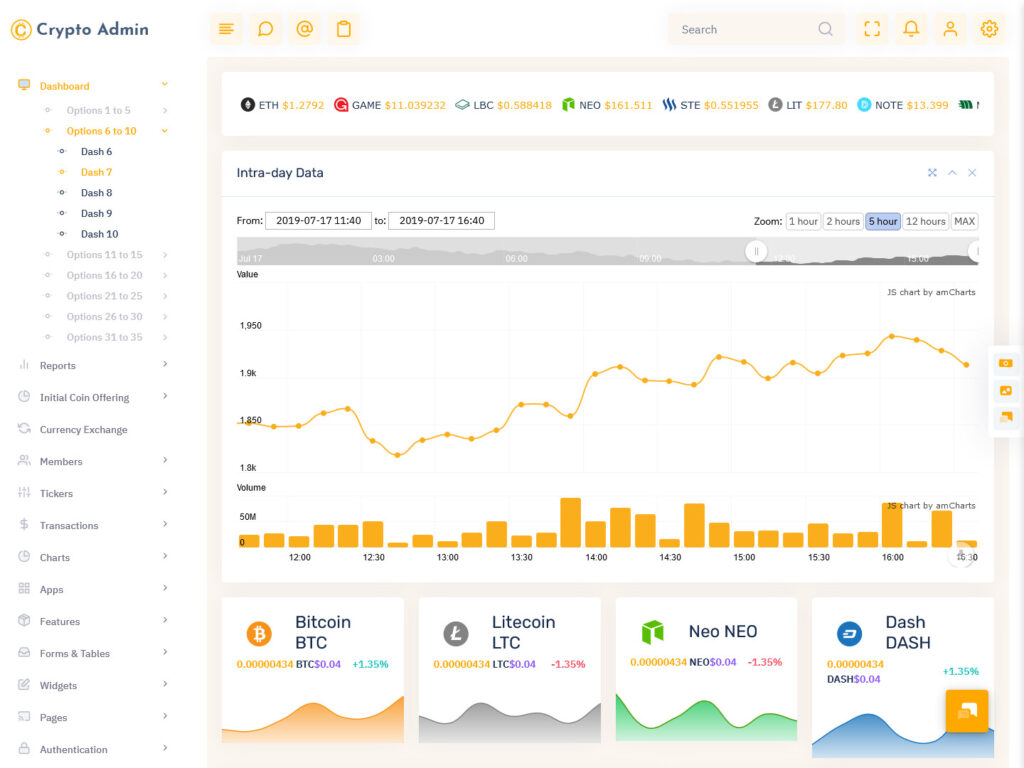Go to the Currency Exchange section
The height and width of the screenshot is (768, 1024).
(x=85, y=429)
